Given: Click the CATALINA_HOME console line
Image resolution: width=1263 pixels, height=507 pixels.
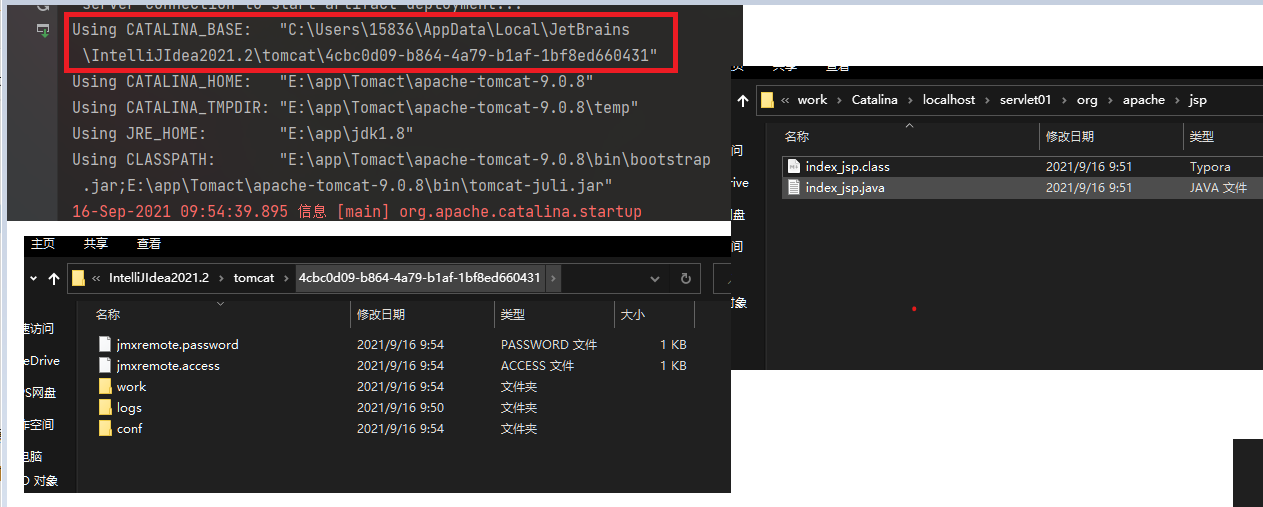Looking at the screenshot, I should [x=333, y=81].
